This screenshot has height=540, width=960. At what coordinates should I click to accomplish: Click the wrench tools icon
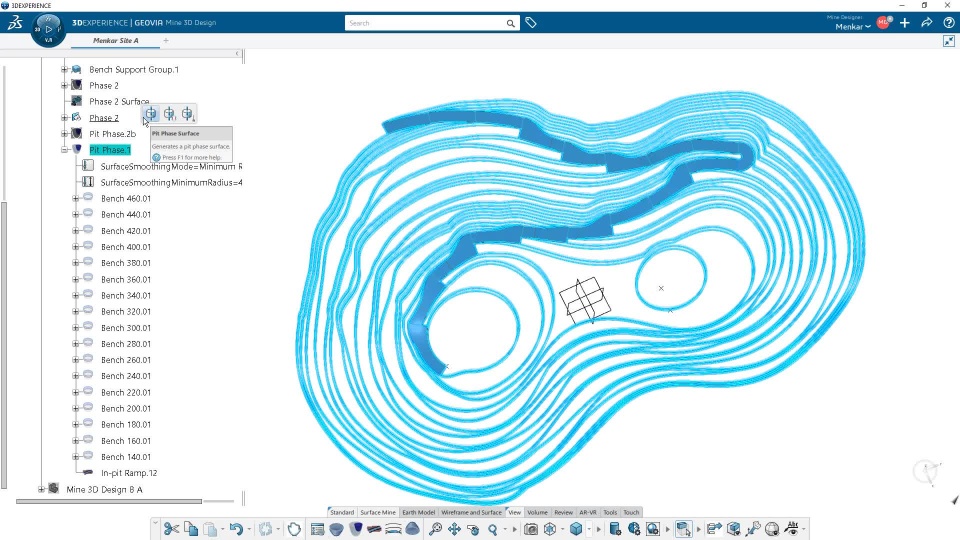tap(753, 529)
